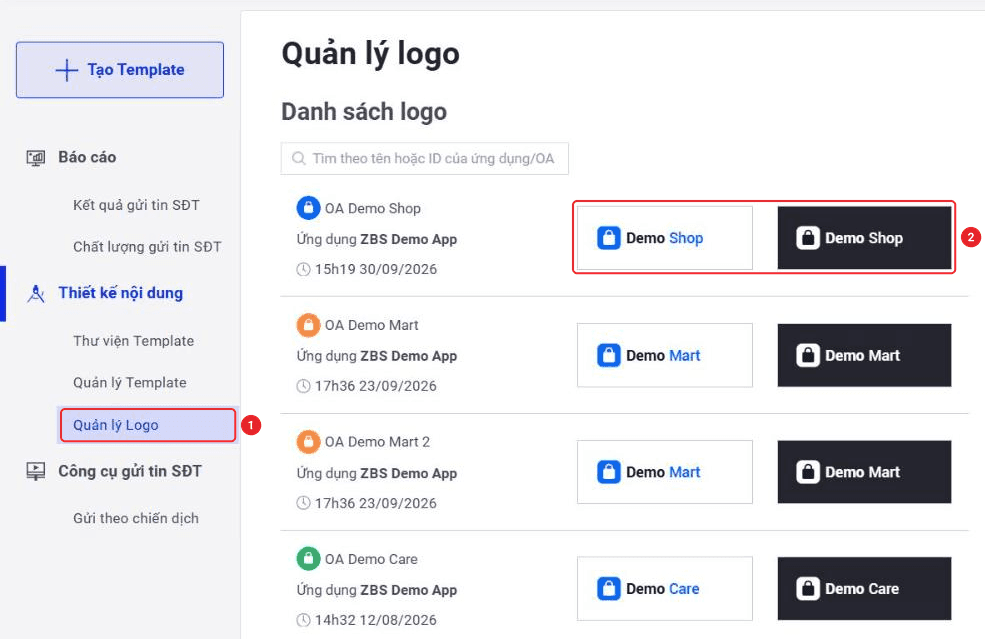Click timestamp 15h19 30/09/2026

click(x=376, y=270)
